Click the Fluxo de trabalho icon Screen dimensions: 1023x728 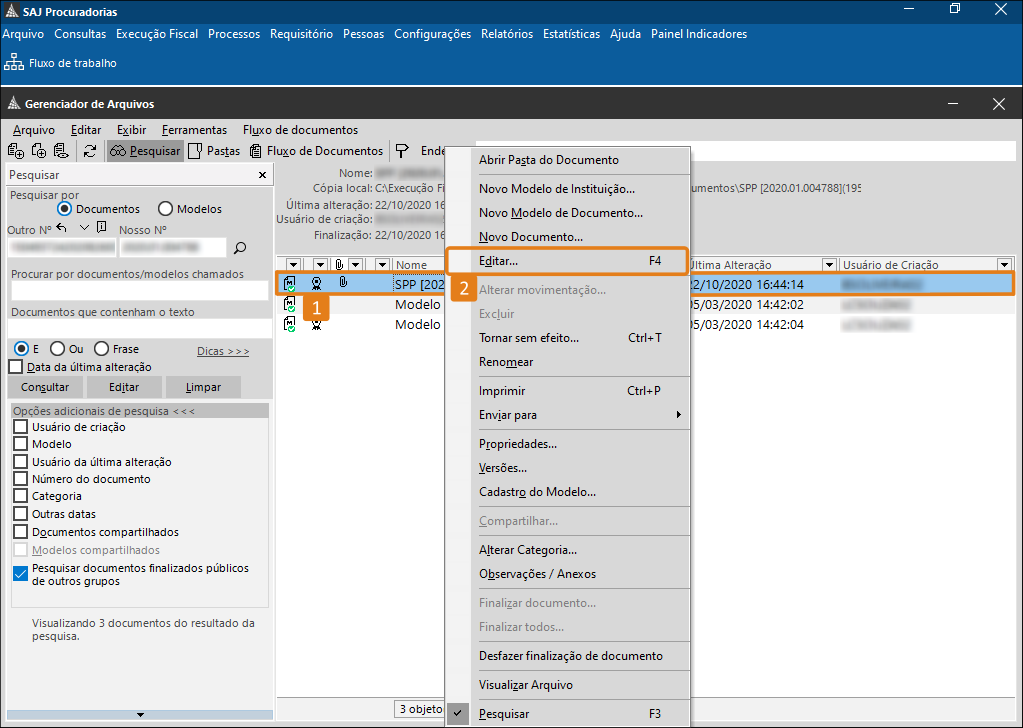pyautogui.click(x=14, y=63)
